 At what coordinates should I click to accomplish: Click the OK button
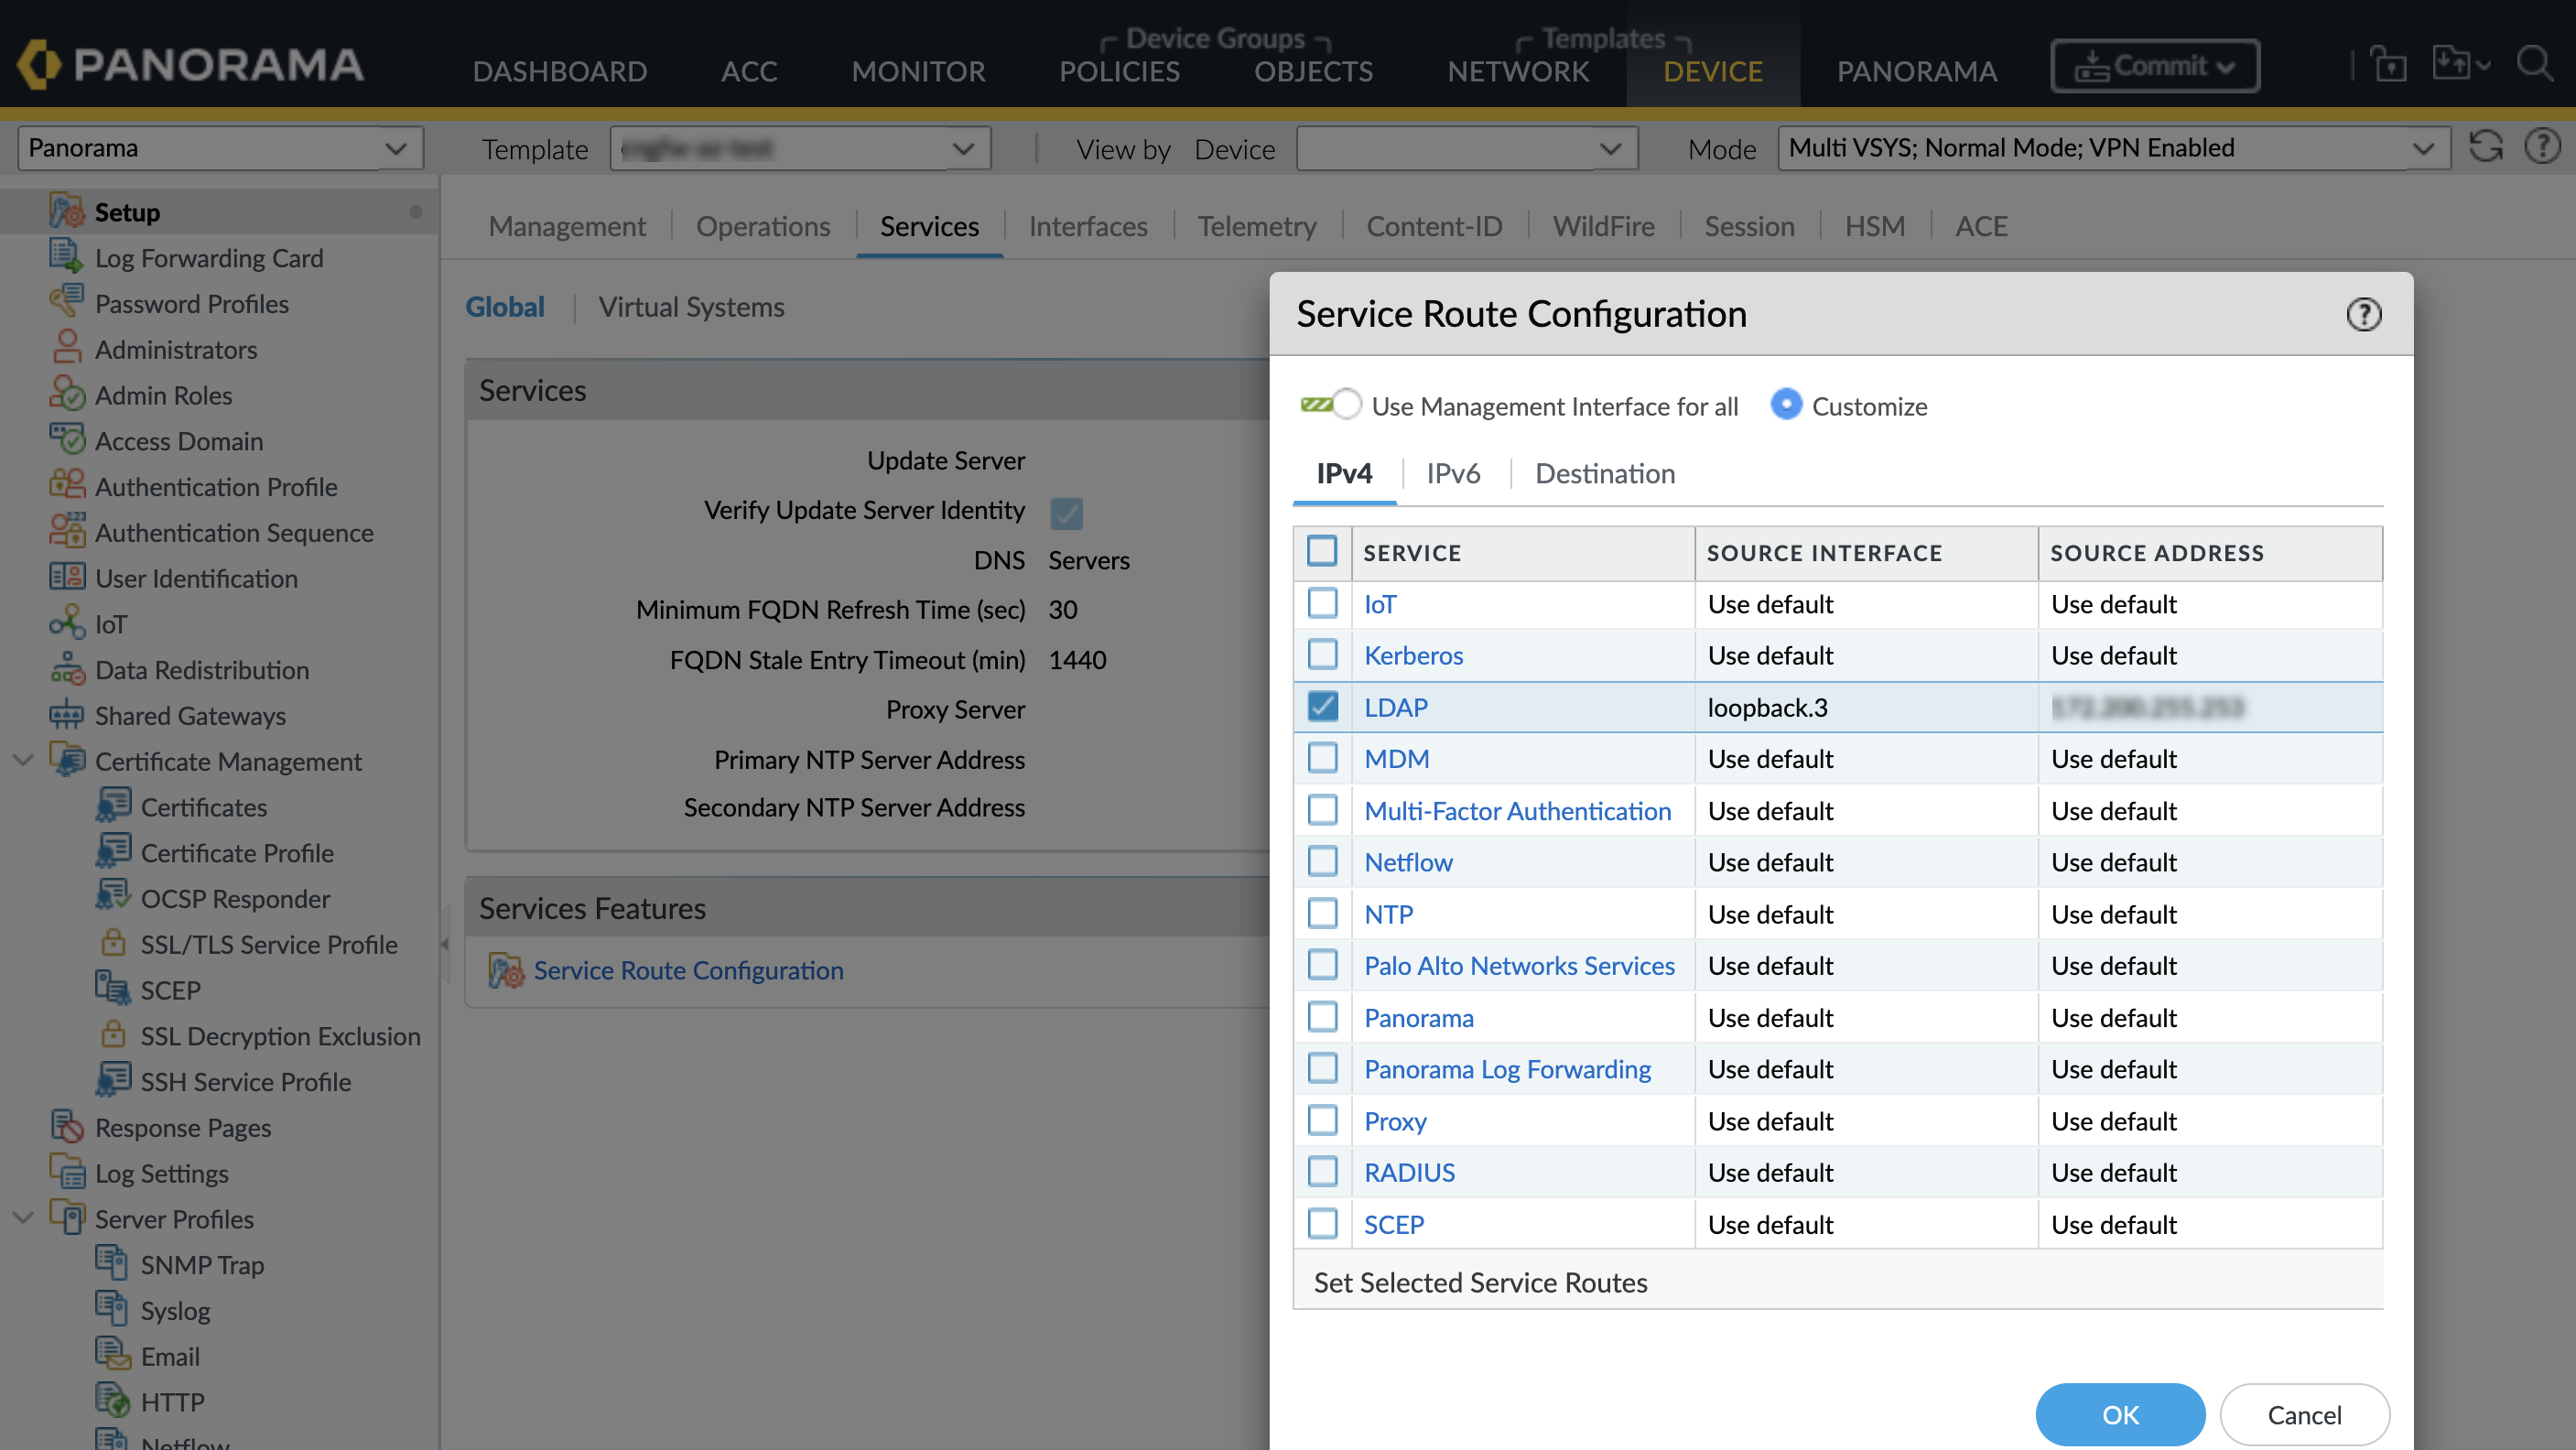coord(2119,1414)
